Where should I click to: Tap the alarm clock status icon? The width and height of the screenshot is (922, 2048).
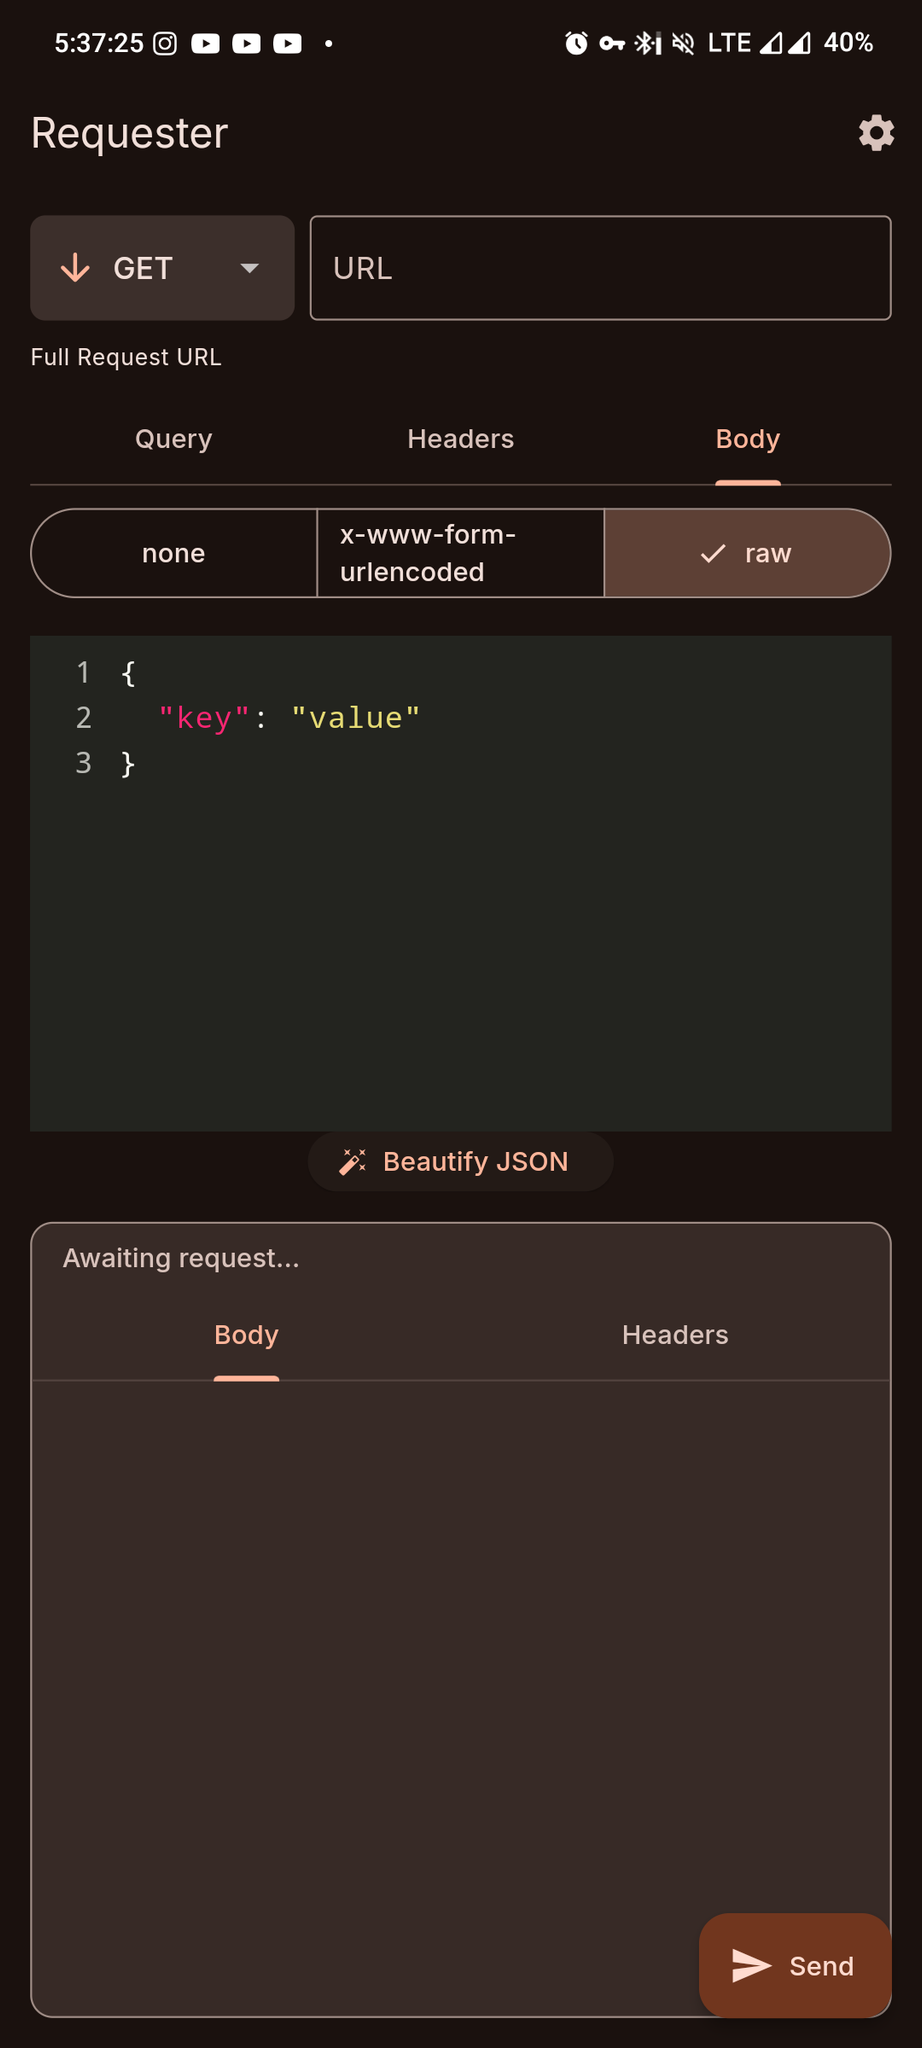tap(576, 43)
